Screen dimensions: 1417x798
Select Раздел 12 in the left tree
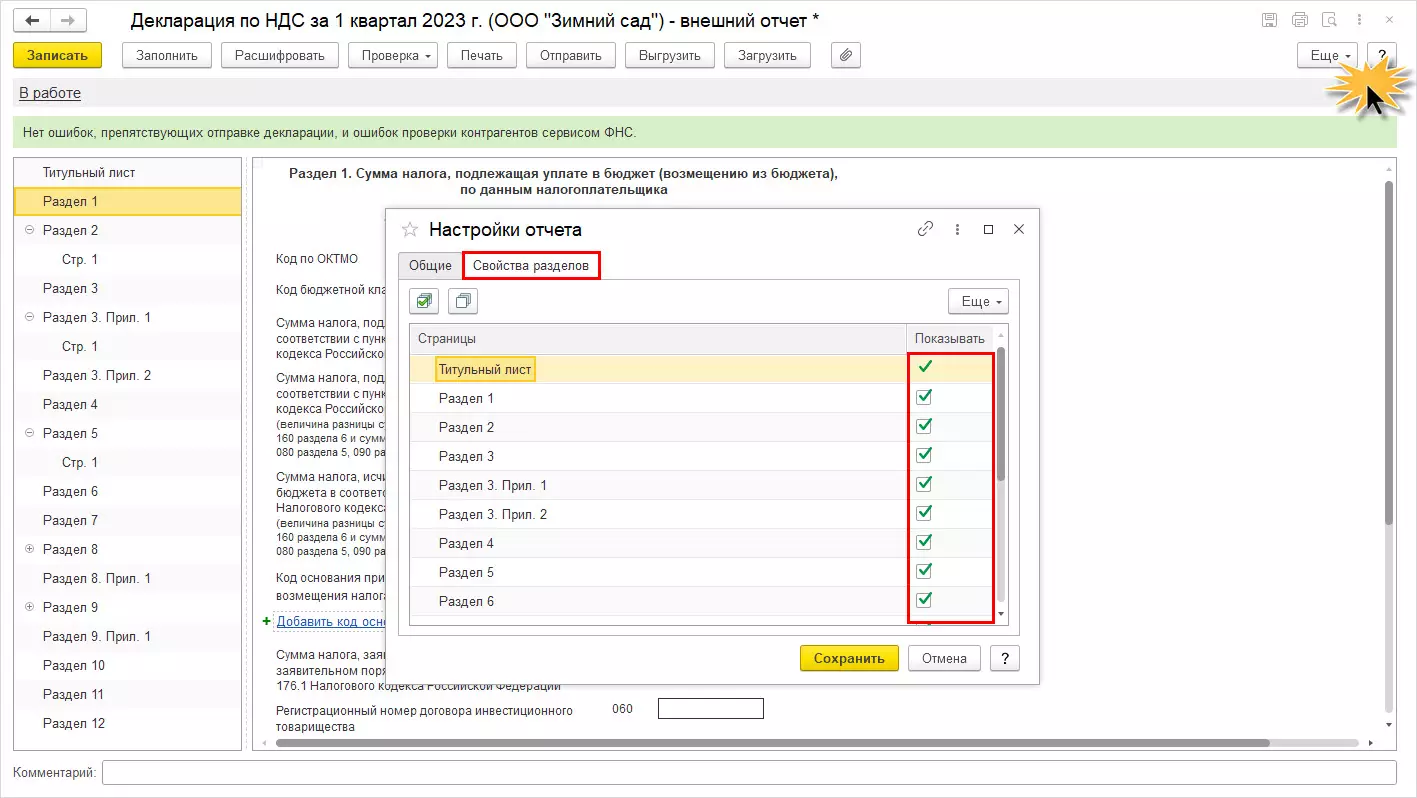click(127, 723)
